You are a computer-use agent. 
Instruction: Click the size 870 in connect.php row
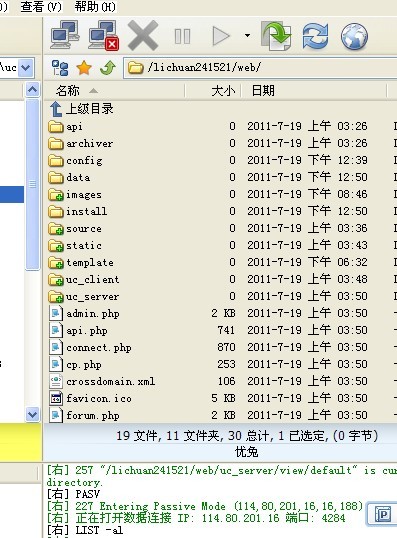pos(226,348)
